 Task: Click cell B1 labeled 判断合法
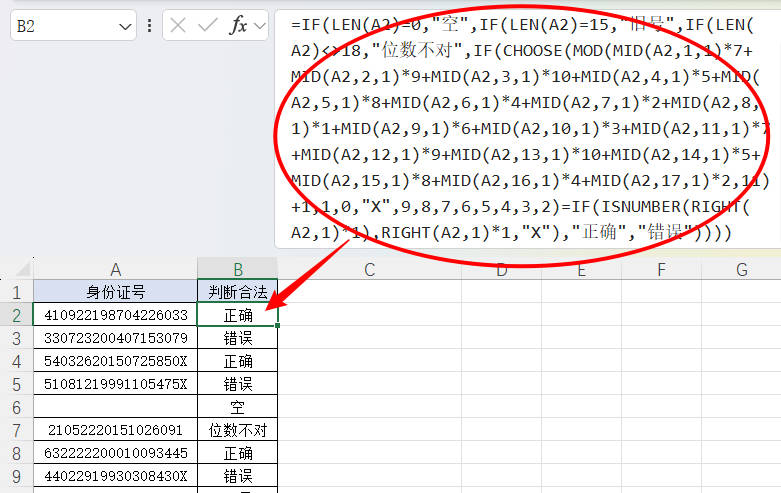[237, 292]
